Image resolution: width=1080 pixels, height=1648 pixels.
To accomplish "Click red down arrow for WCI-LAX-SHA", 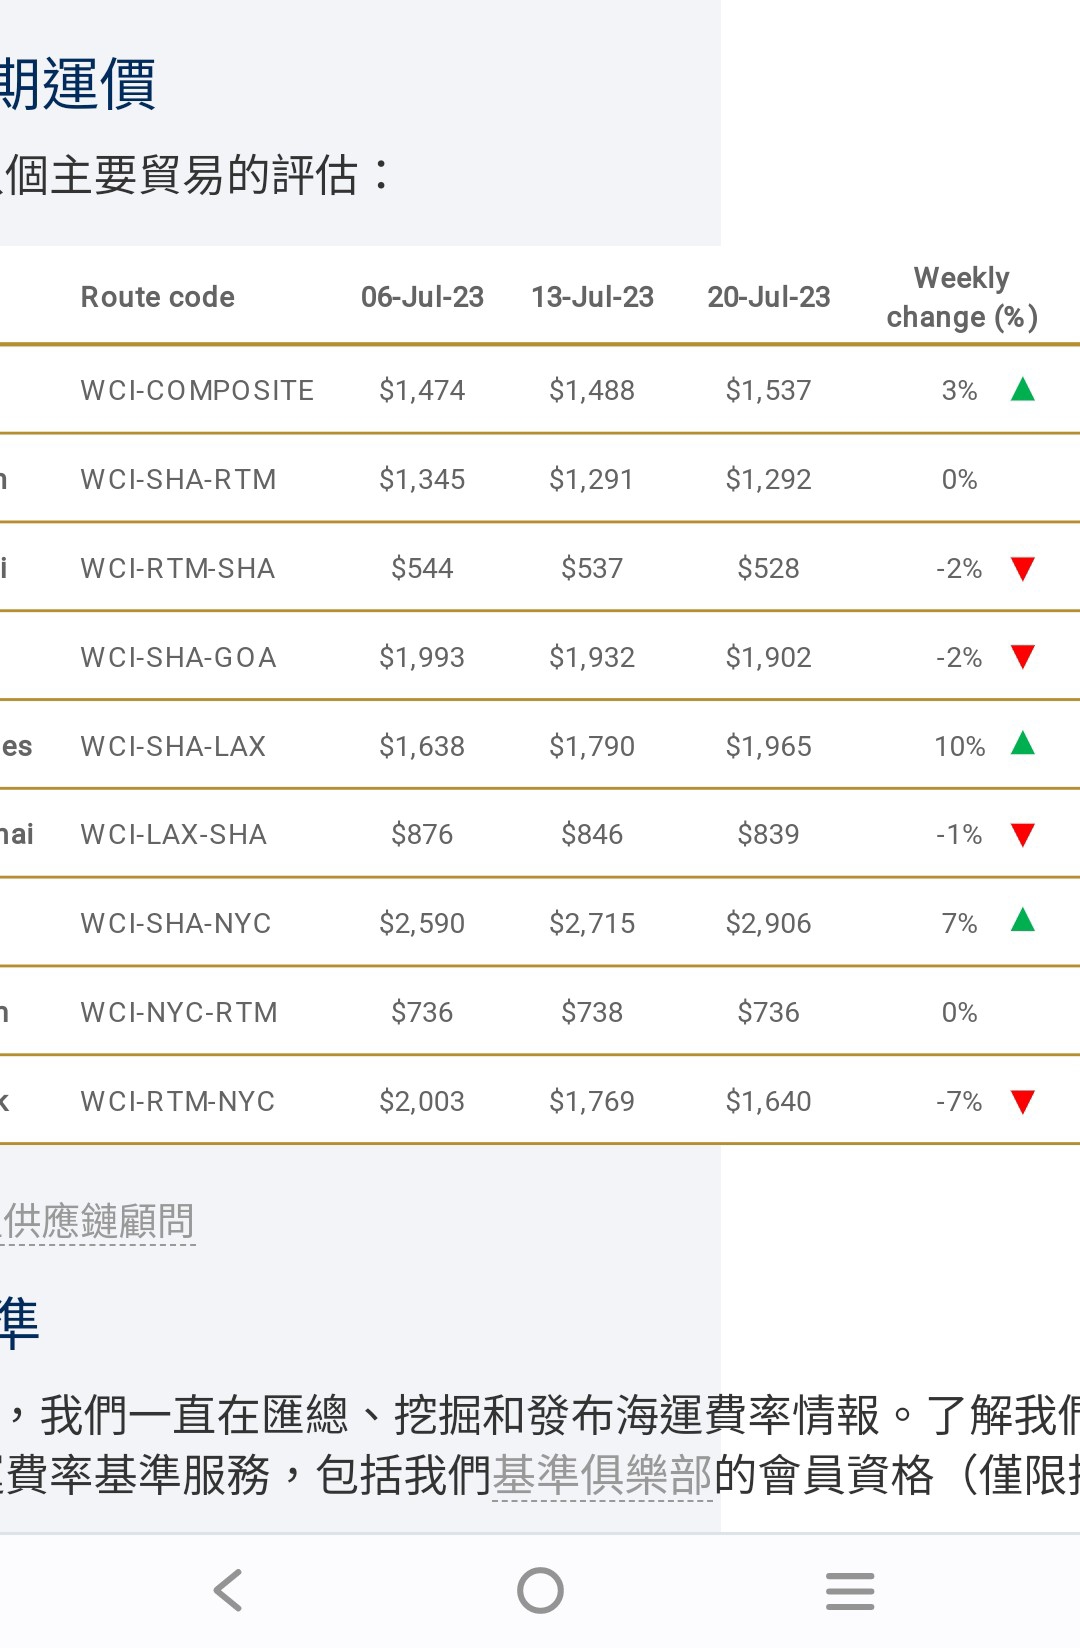I will tap(1022, 835).
